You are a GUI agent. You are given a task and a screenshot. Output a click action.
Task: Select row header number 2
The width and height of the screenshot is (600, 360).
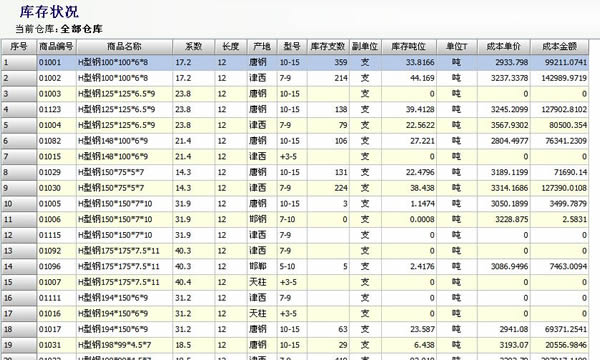point(19,78)
